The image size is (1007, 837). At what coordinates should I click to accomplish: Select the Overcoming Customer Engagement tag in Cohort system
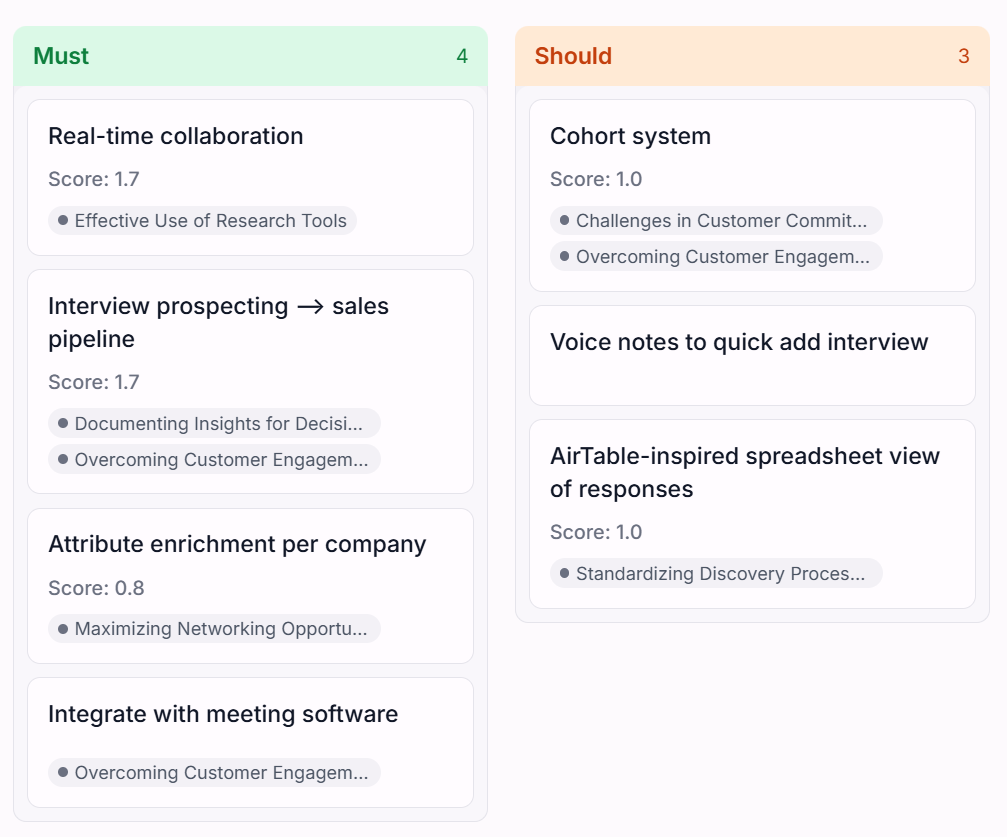point(716,257)
